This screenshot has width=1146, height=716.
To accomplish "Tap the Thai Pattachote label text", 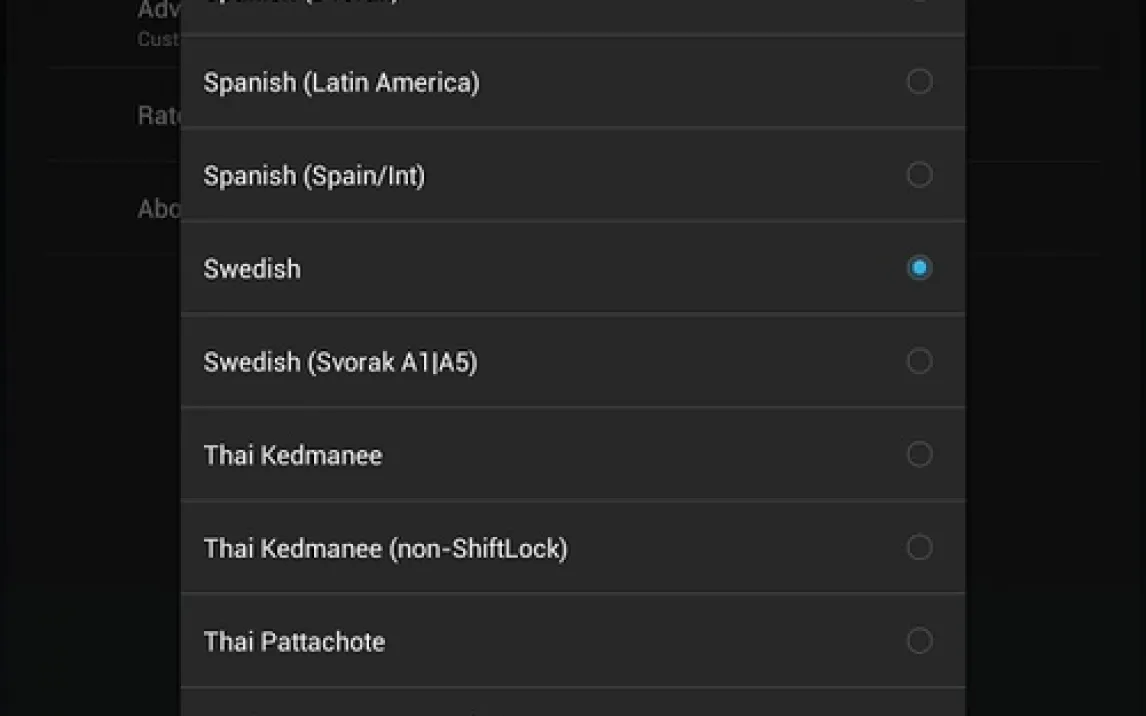I will pos(295,641).
